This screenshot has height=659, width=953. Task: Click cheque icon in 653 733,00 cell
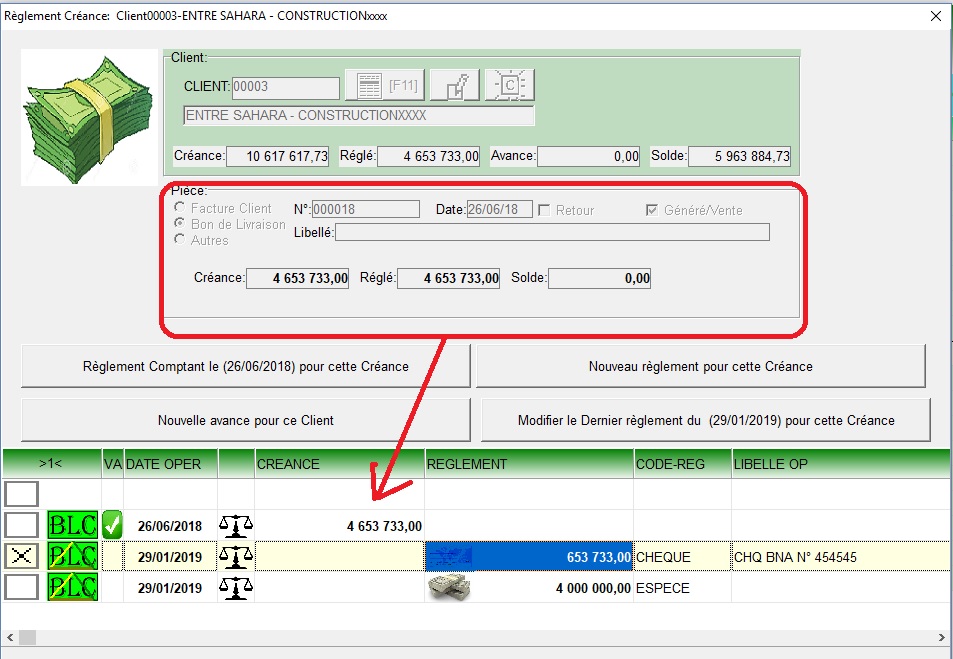pos(449,556)
